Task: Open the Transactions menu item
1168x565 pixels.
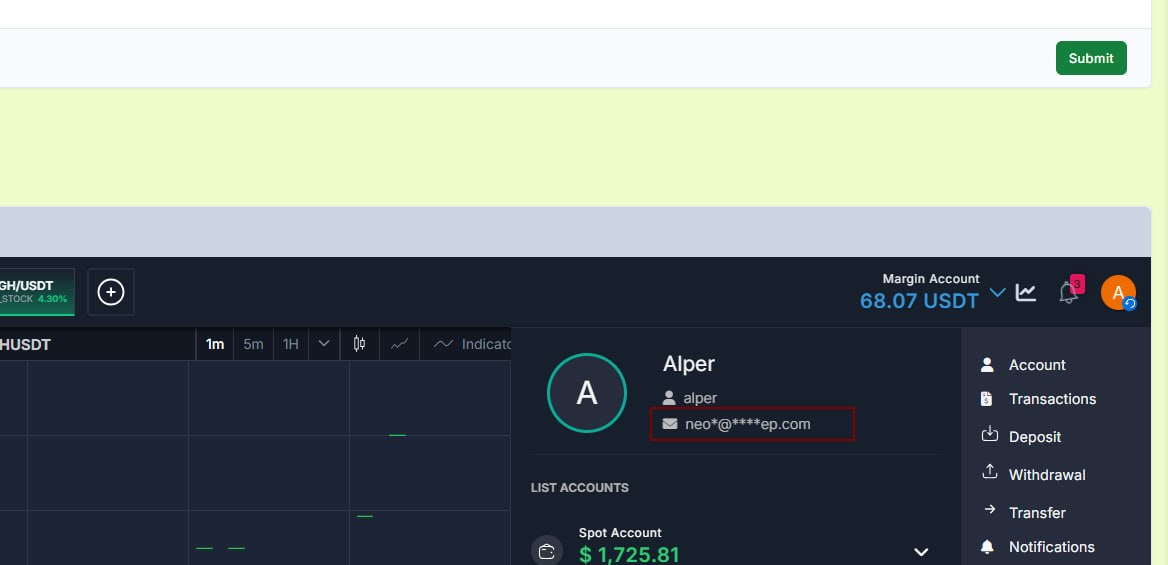Action: (1052, 400)
